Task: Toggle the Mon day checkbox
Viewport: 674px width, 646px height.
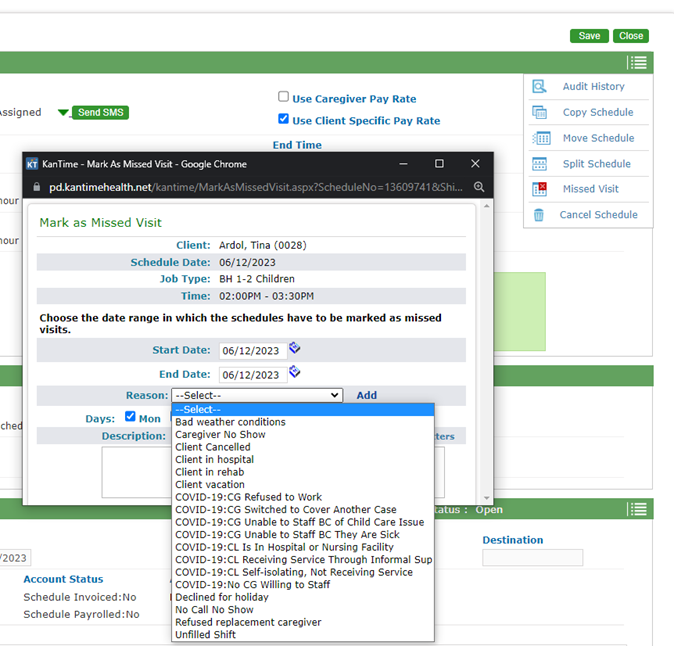Action: pos(130,417)
